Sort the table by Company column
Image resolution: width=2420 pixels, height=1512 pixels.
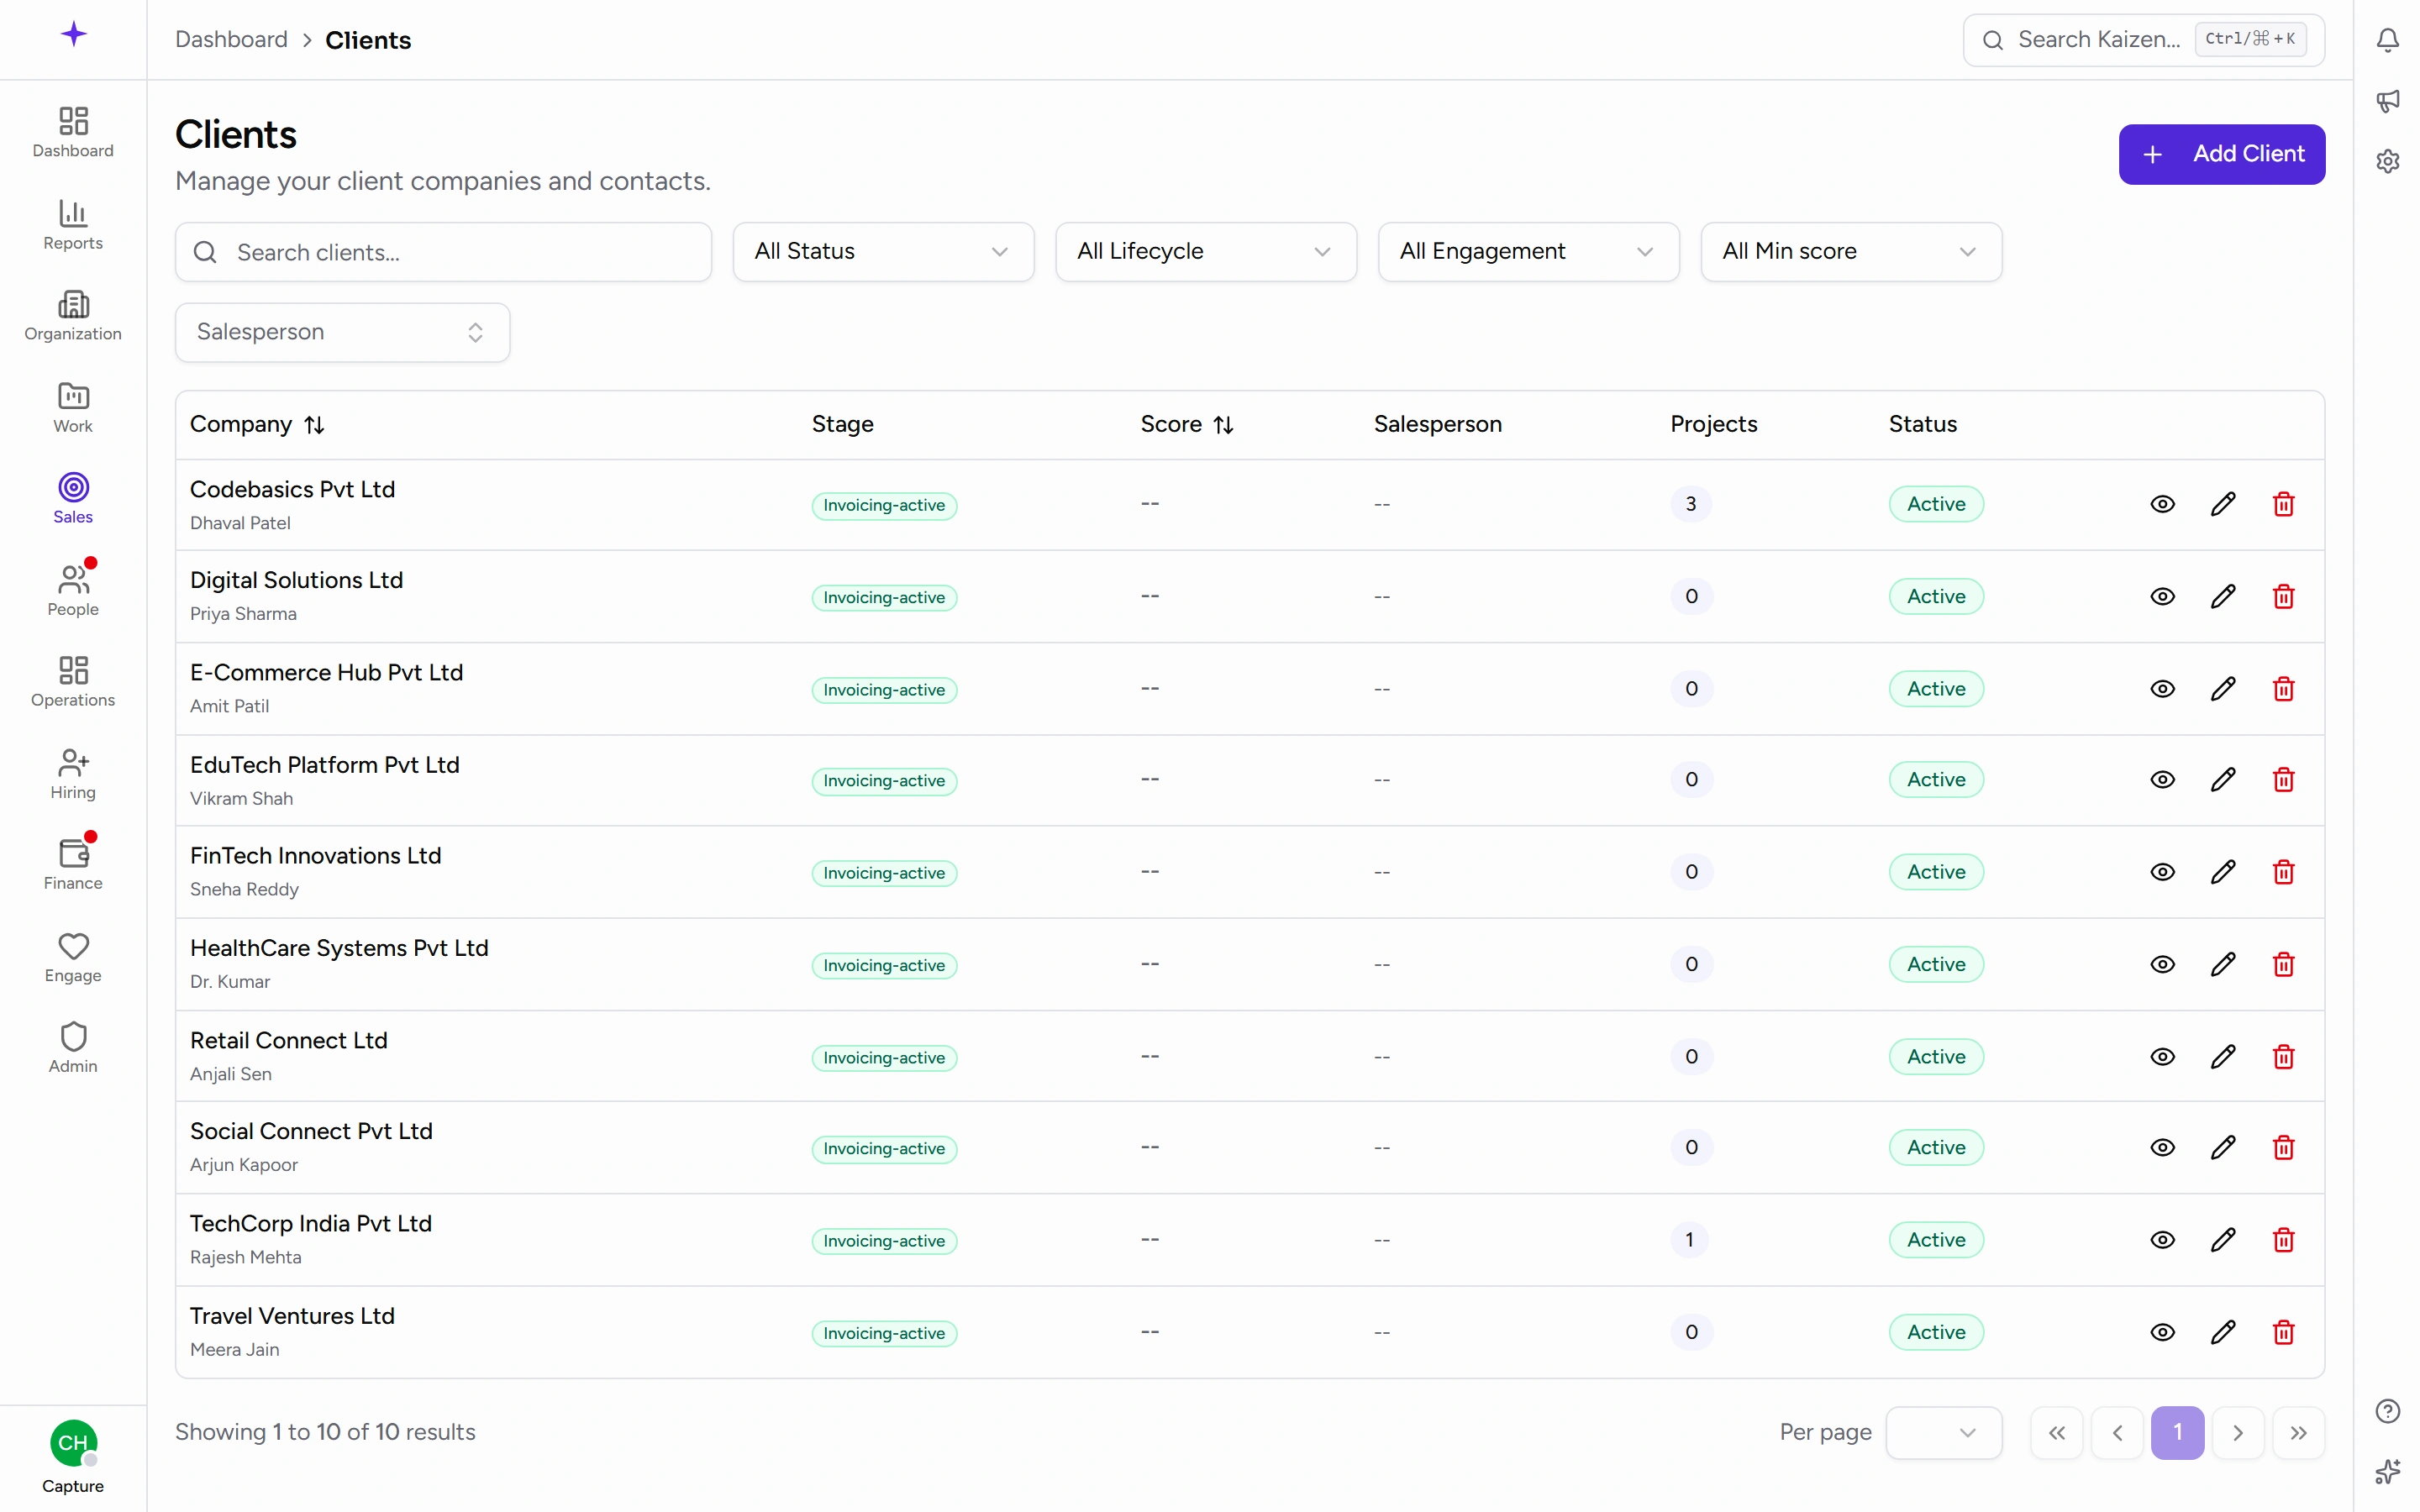coord(257,425)
